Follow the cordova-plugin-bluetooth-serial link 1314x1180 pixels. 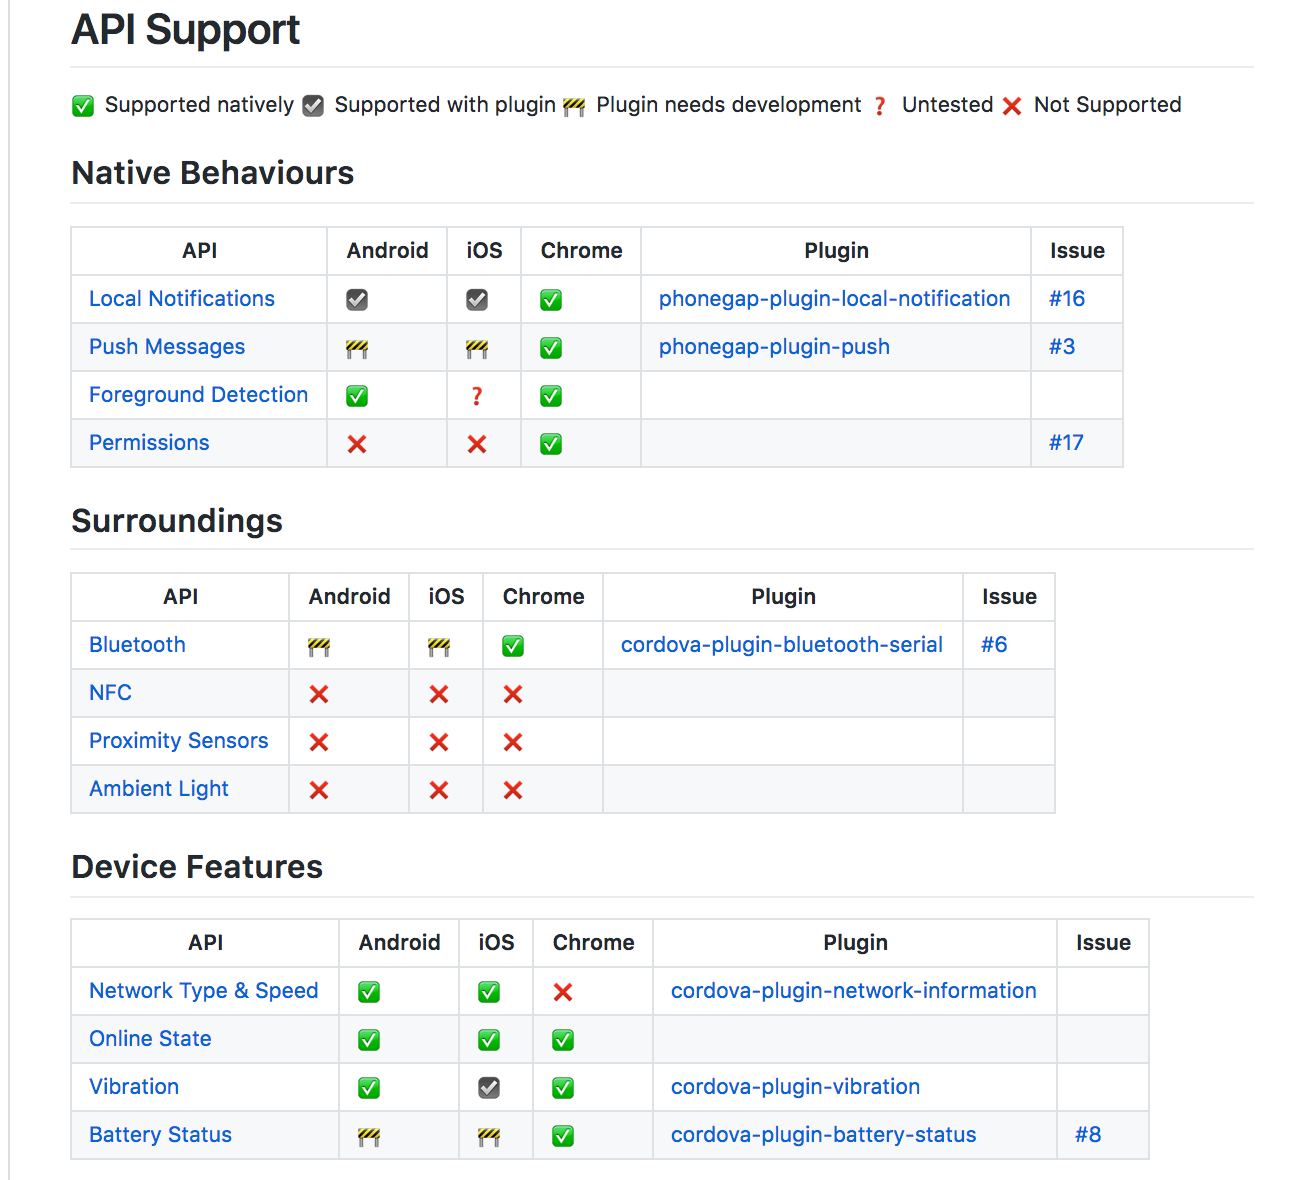pos(782,645)
